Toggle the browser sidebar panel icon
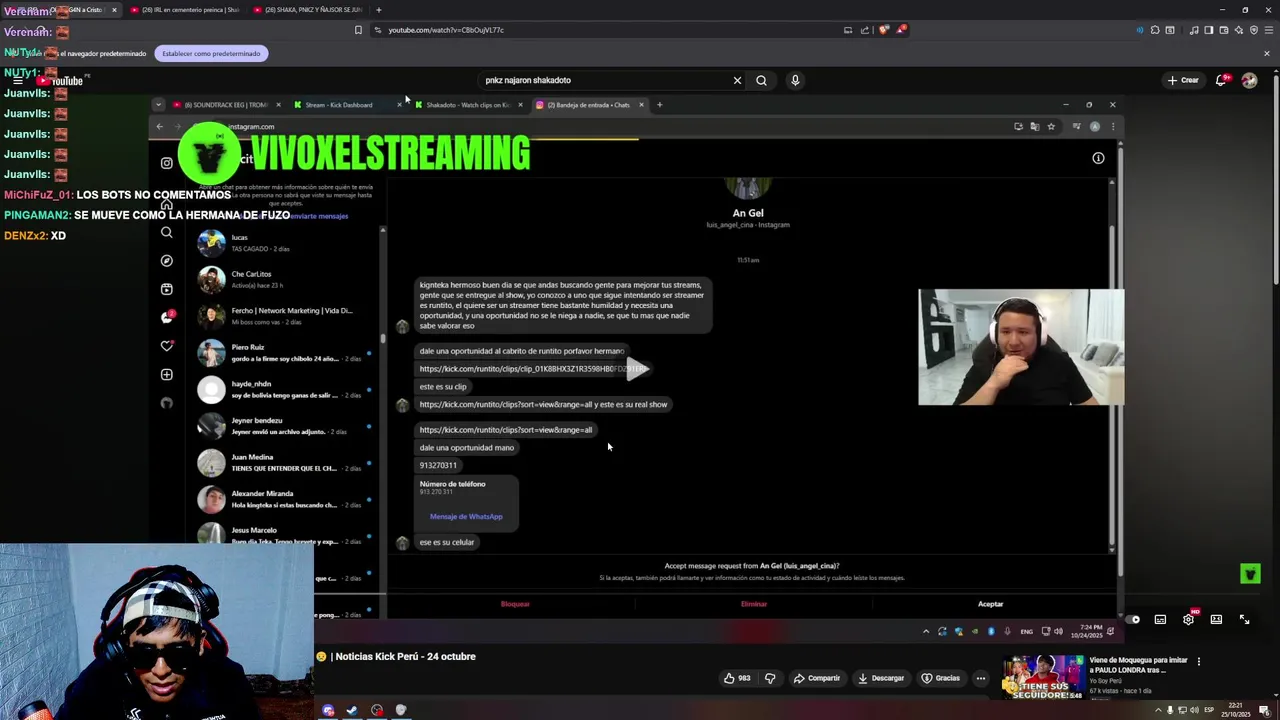1280x720 pixels. point(1208,30)
